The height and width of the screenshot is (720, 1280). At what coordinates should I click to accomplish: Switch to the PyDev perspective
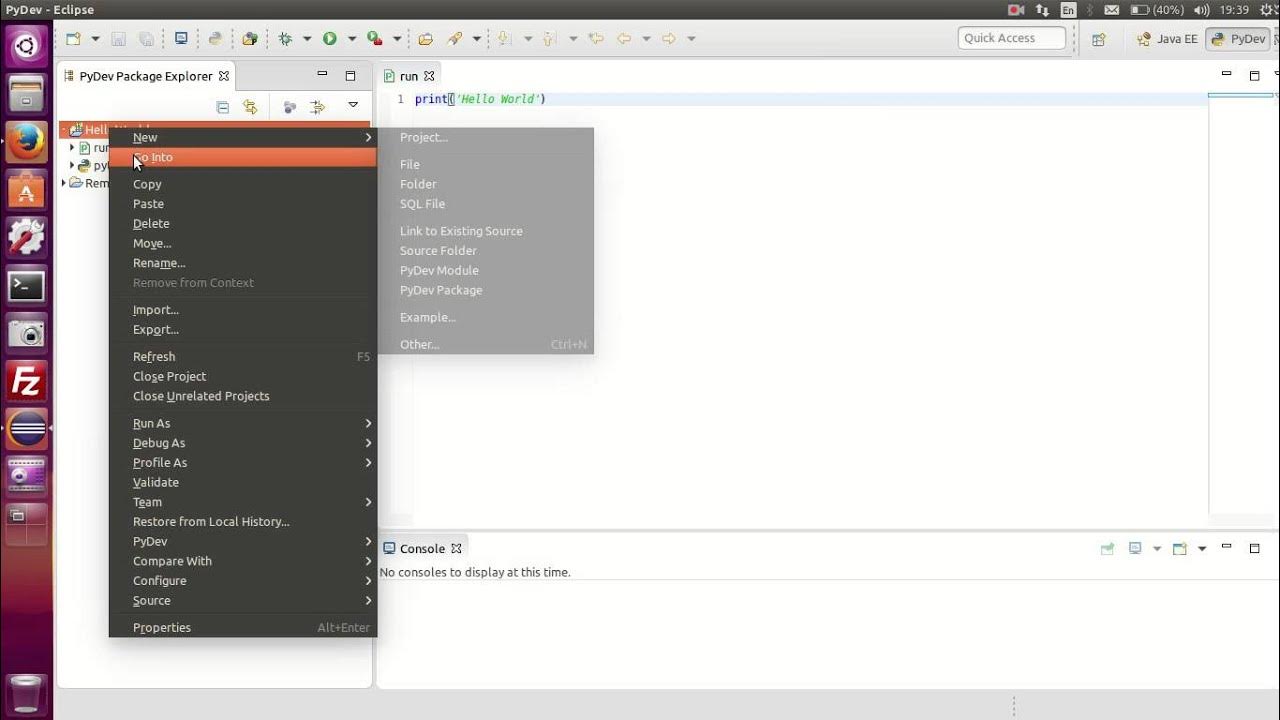pyautogui.click(x=1237, y=39)
